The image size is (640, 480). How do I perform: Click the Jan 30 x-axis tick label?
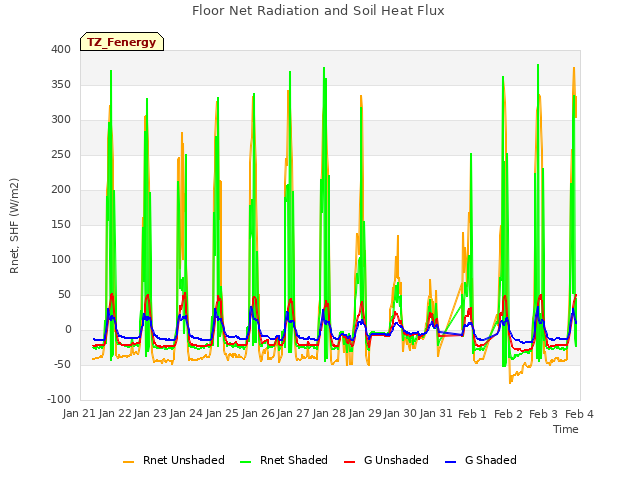(400, 414)
